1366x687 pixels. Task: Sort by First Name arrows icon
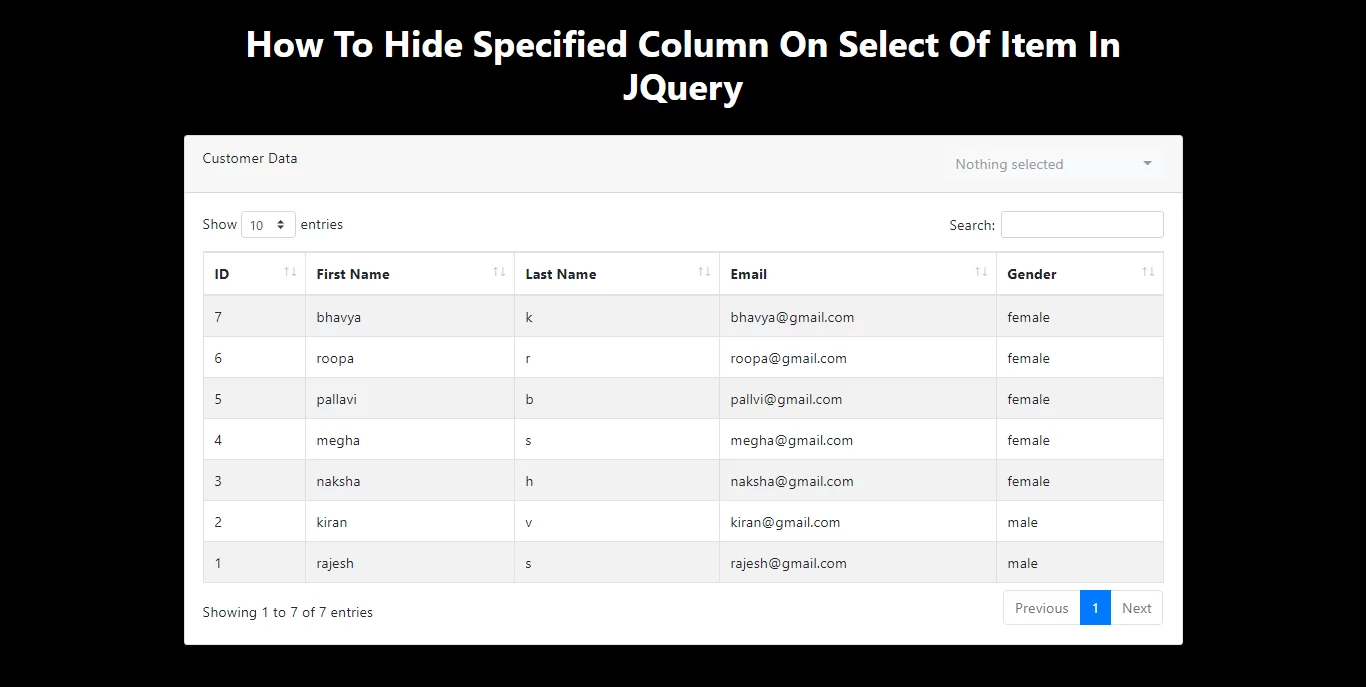(x=499, y=272)
